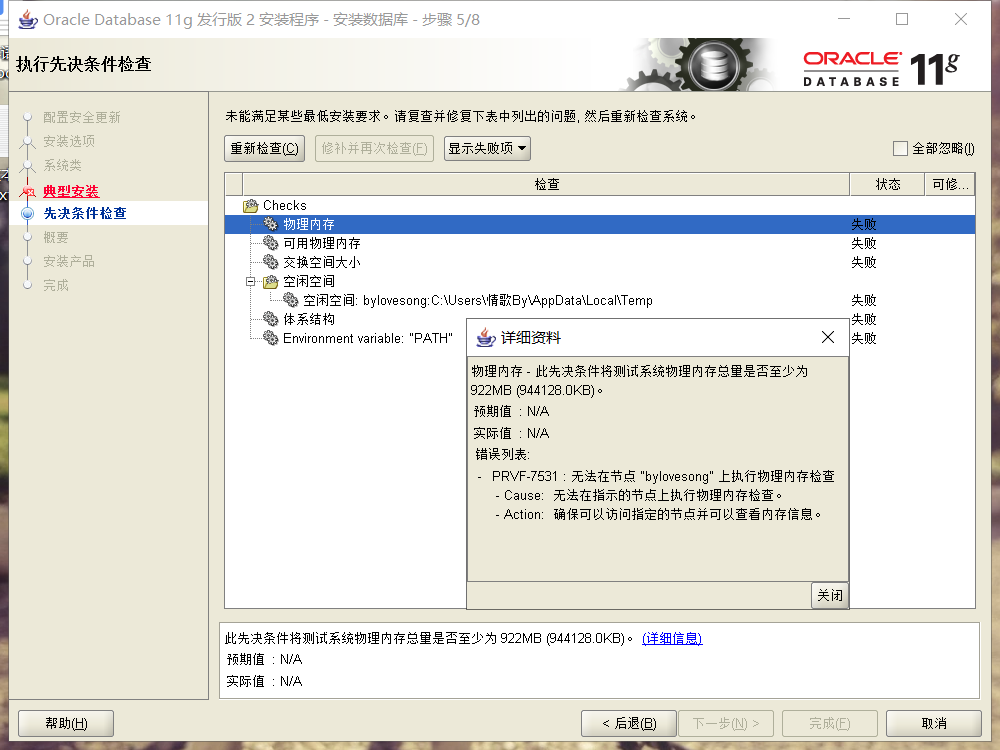Click the 典型安装 step marker icon
The width and height of the screenshot is (1000, 750).
tap(27, 191)
